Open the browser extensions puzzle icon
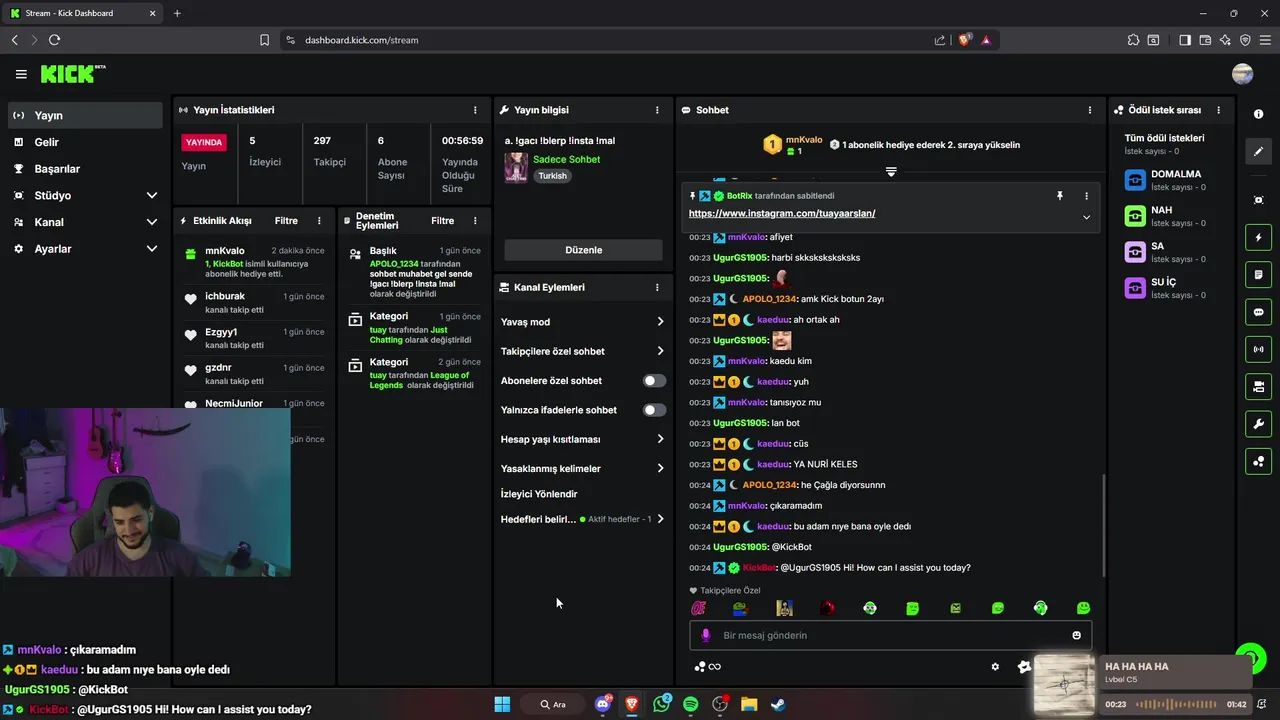Screen dimensions: 1280x720 coord(1133,40)
